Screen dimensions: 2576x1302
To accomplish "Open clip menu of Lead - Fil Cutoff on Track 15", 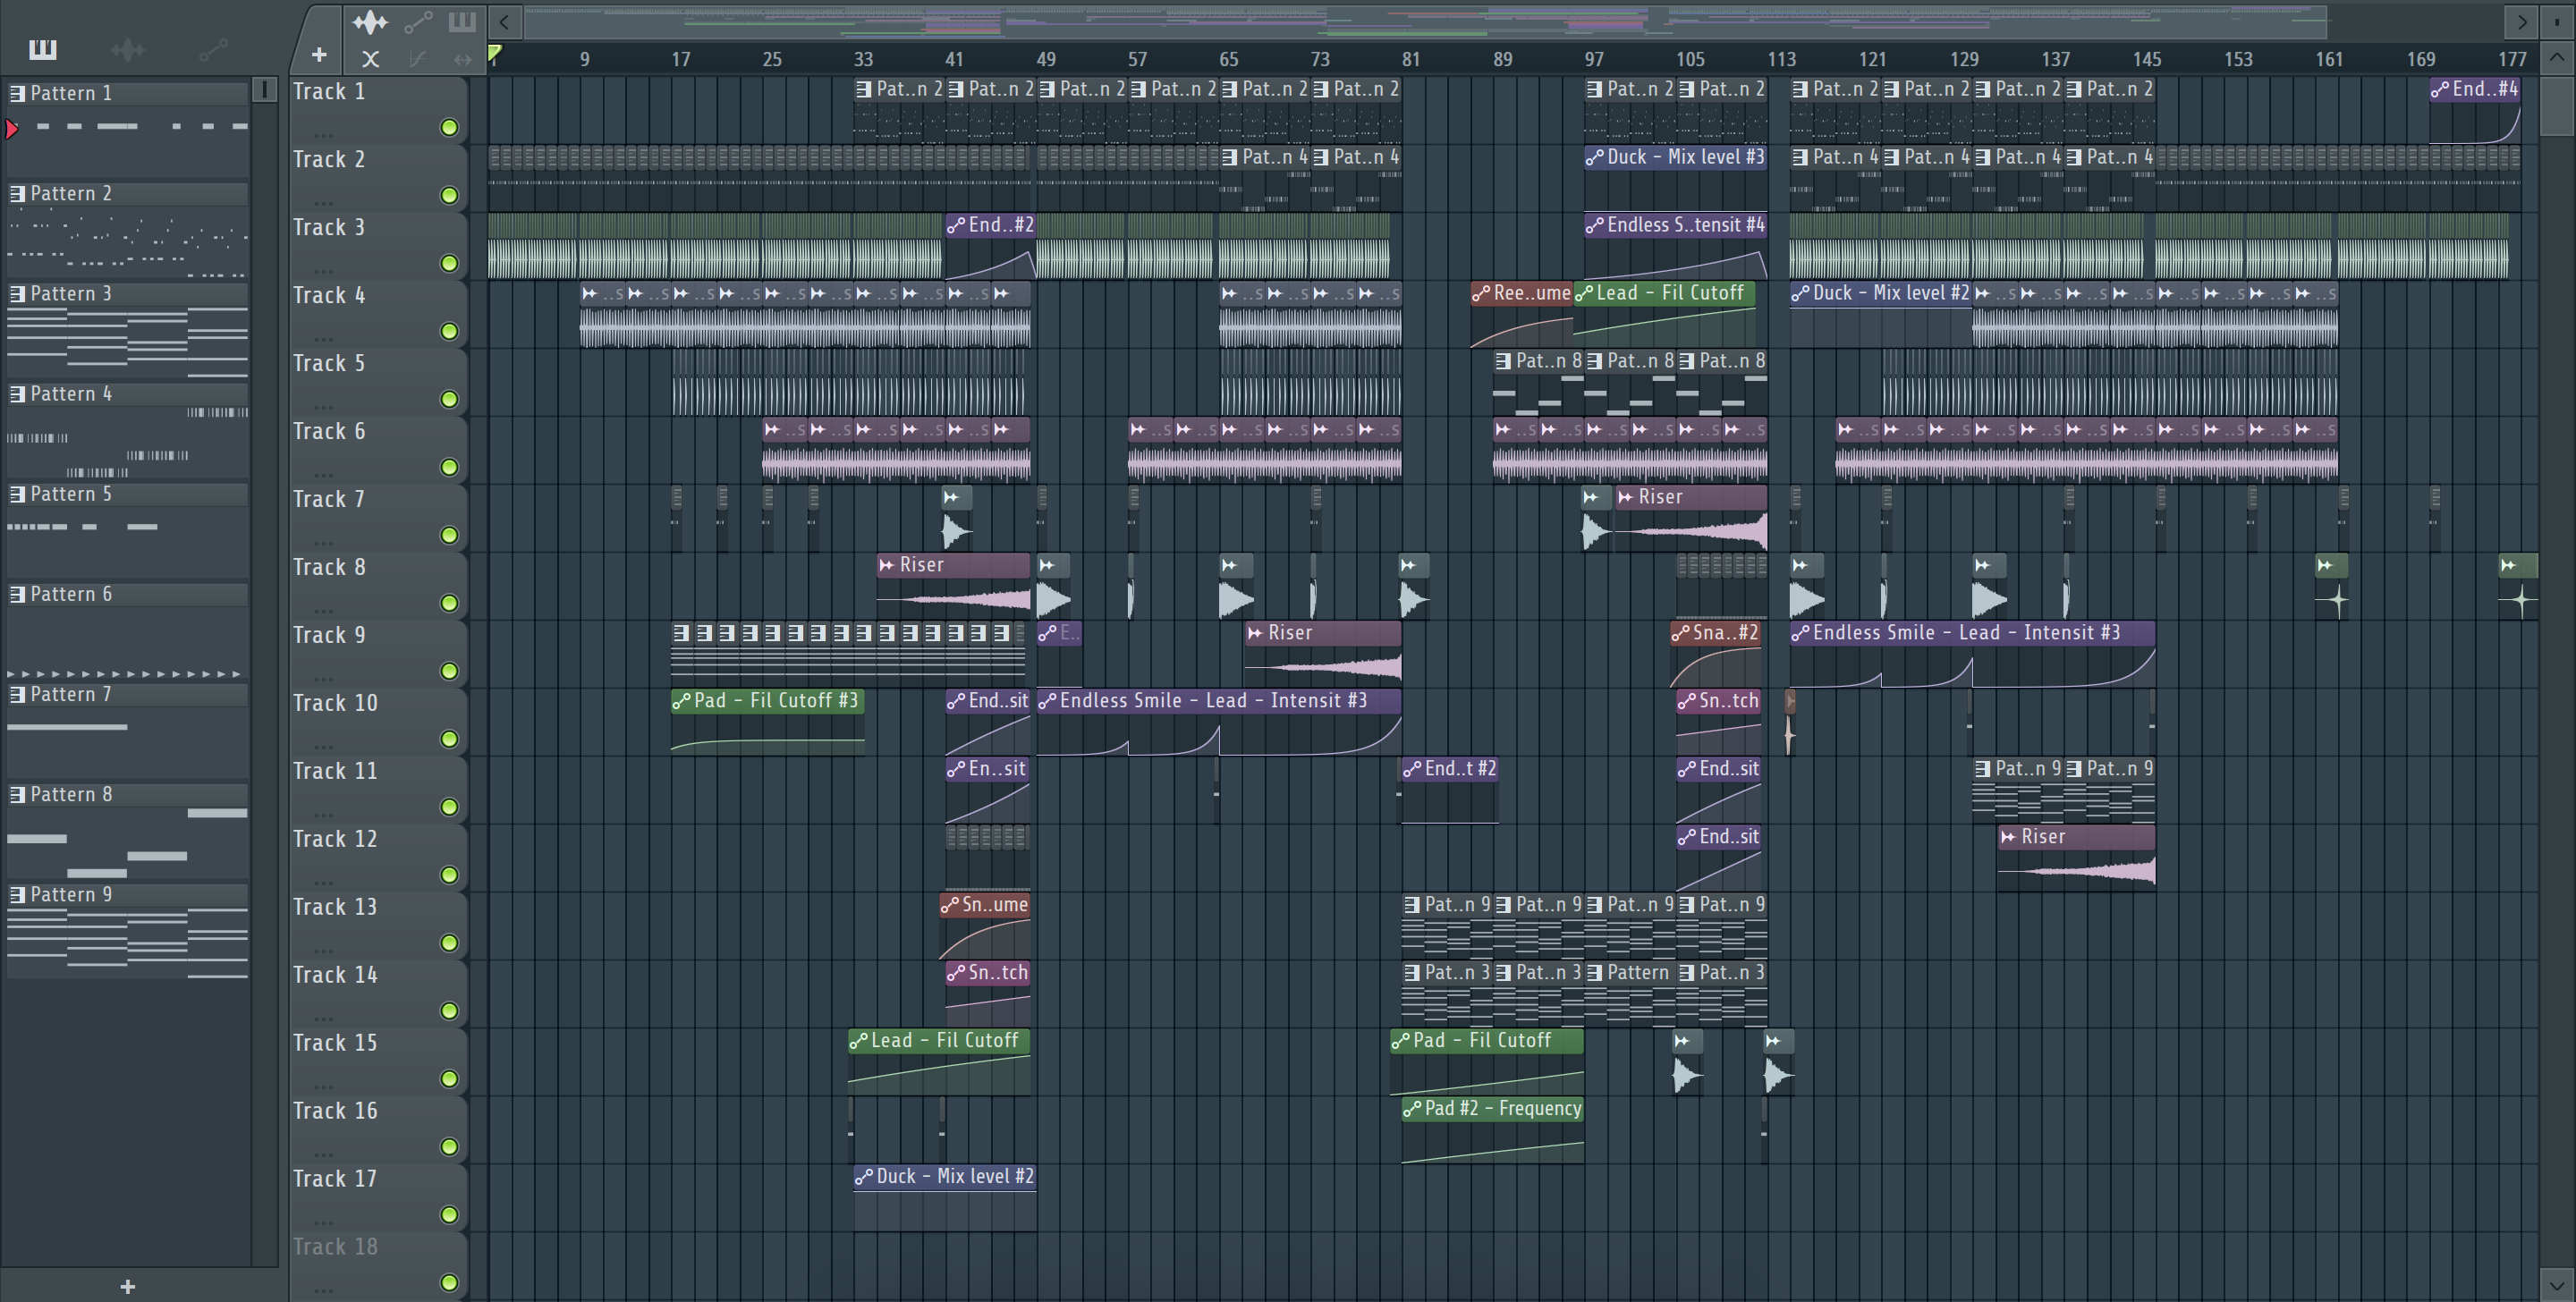I will tap(859, 1040).
